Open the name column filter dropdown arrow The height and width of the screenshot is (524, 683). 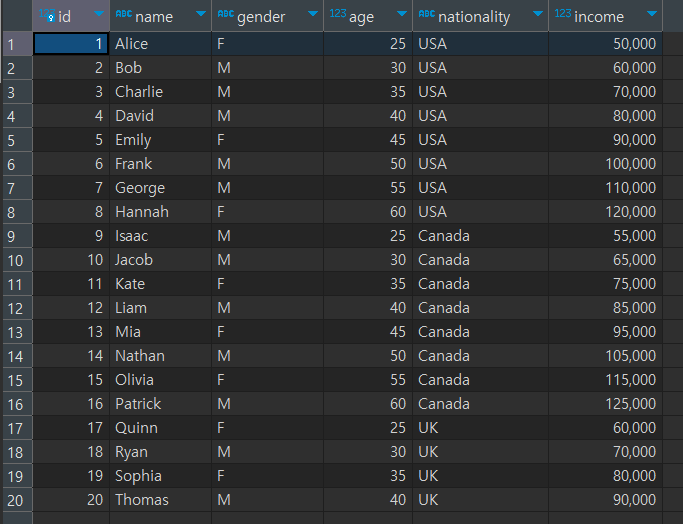coord(200,14)
